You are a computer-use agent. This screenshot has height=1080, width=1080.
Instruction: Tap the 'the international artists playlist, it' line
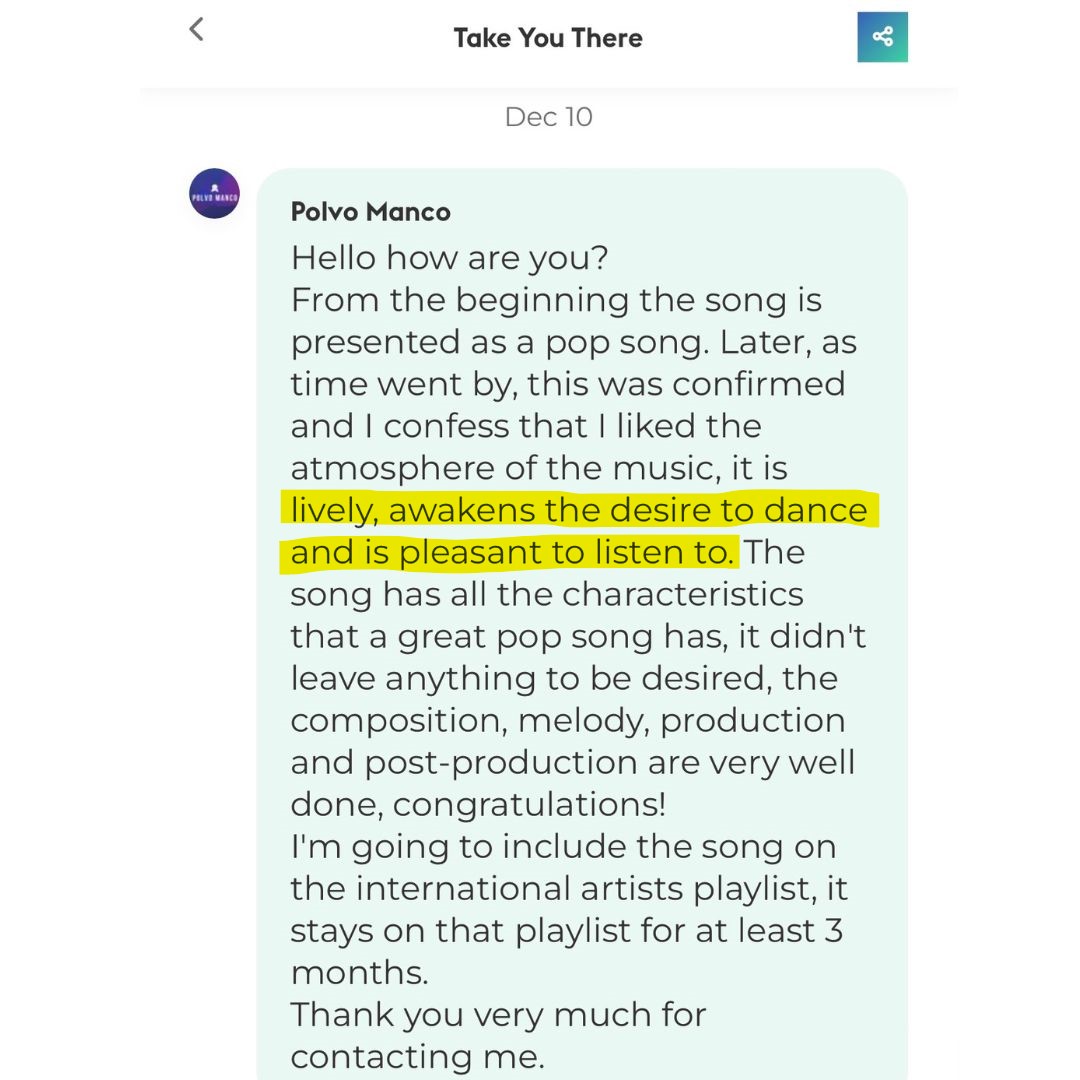coord(569,889)
